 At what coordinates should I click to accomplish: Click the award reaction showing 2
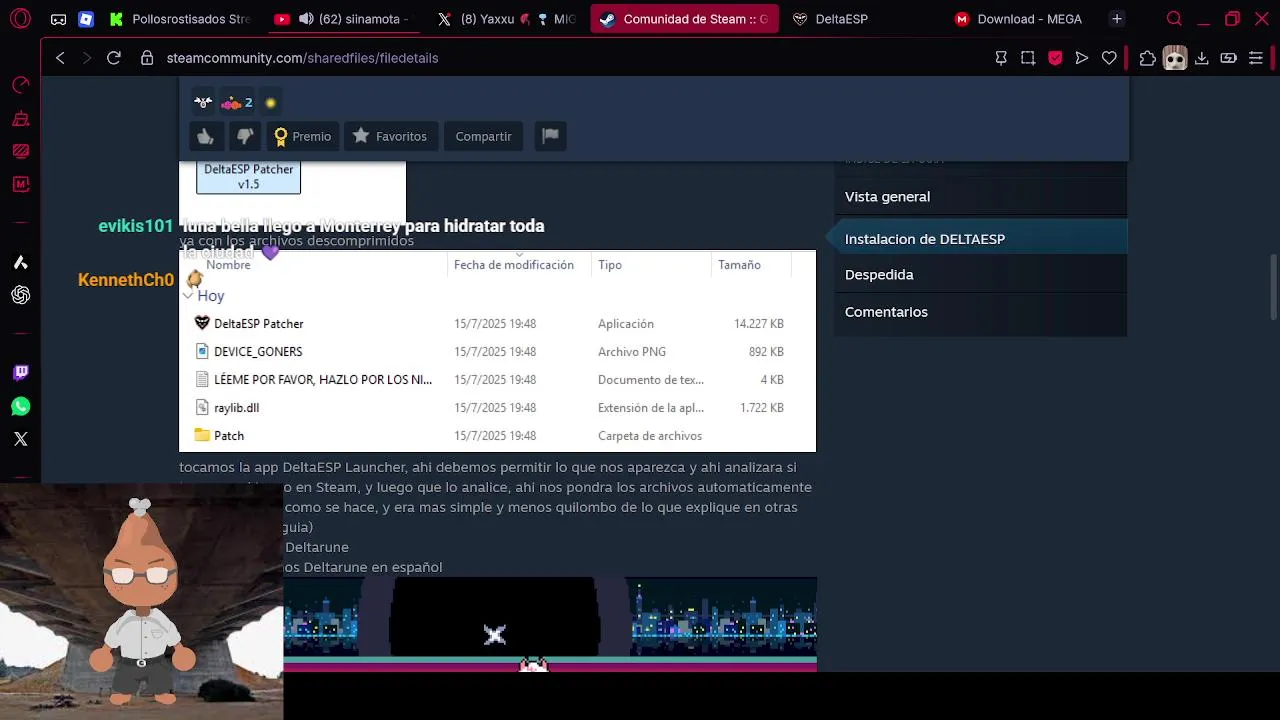(237, 102)
